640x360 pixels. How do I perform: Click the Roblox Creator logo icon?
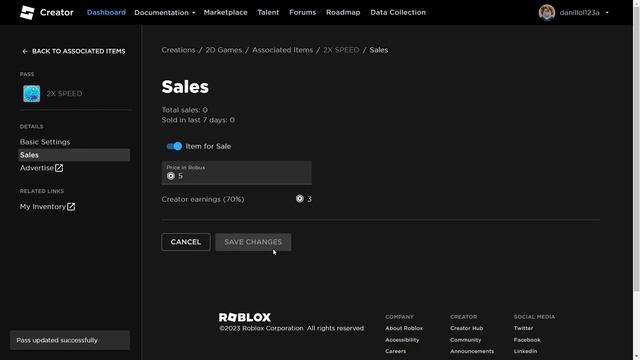pyautogui.click(x=27, y=13)
